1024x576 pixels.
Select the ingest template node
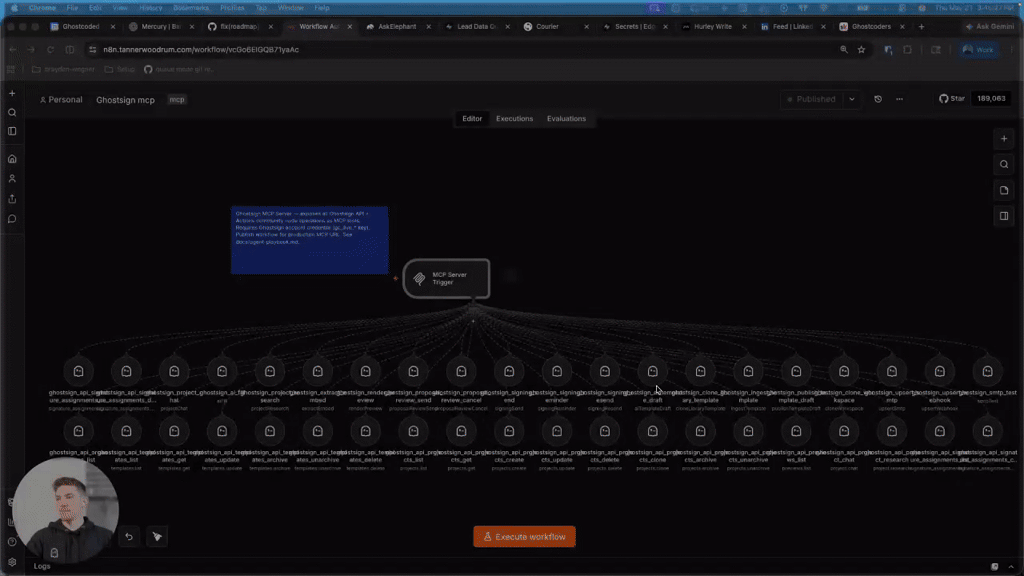coord(748,371)
